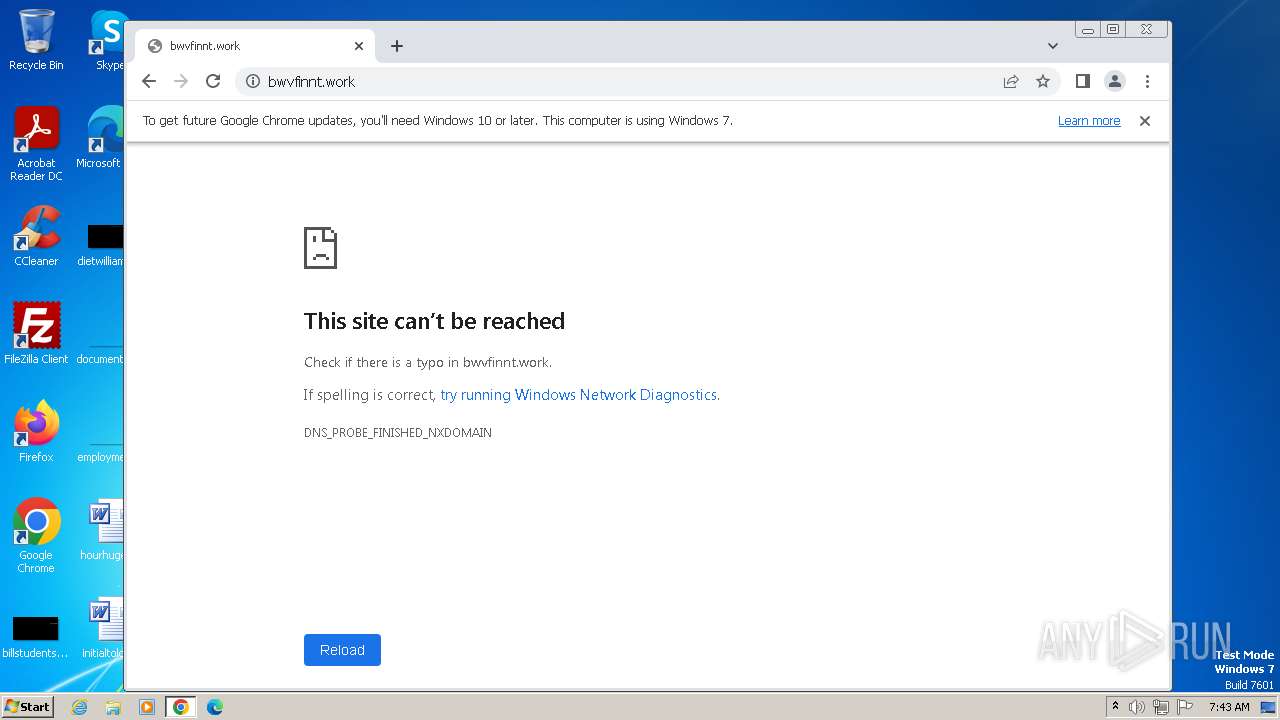Open Chrome profile avatar
1280x720 pixels.
click(1115, 82)
